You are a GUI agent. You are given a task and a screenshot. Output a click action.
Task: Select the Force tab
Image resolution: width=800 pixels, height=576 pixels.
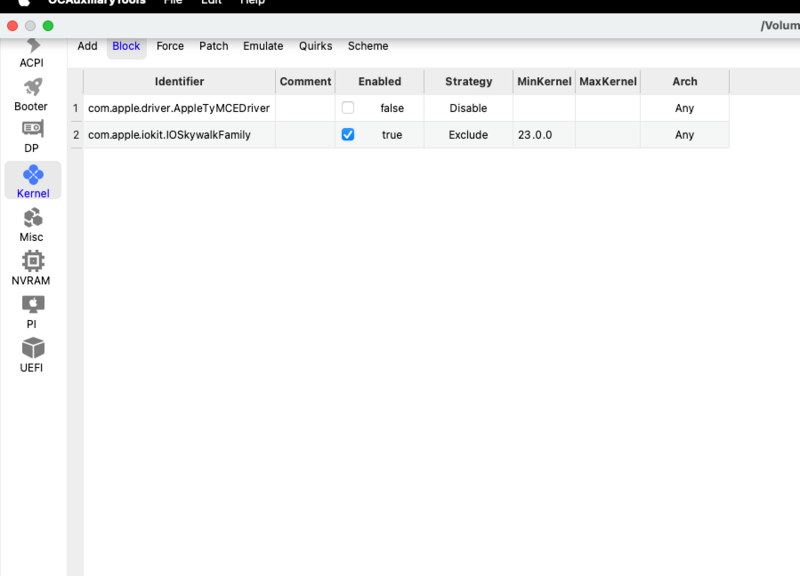(170, 46)
